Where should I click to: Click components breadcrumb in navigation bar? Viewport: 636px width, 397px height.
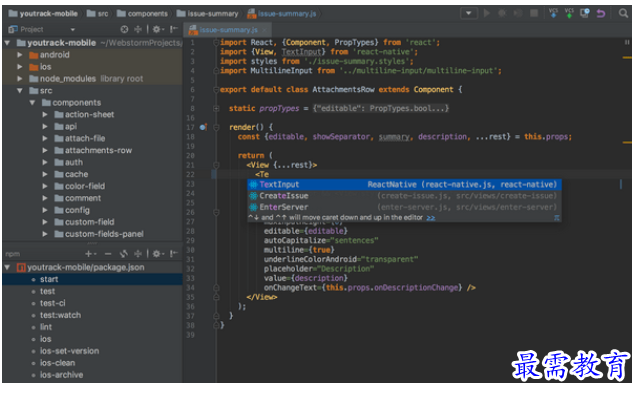142,13
